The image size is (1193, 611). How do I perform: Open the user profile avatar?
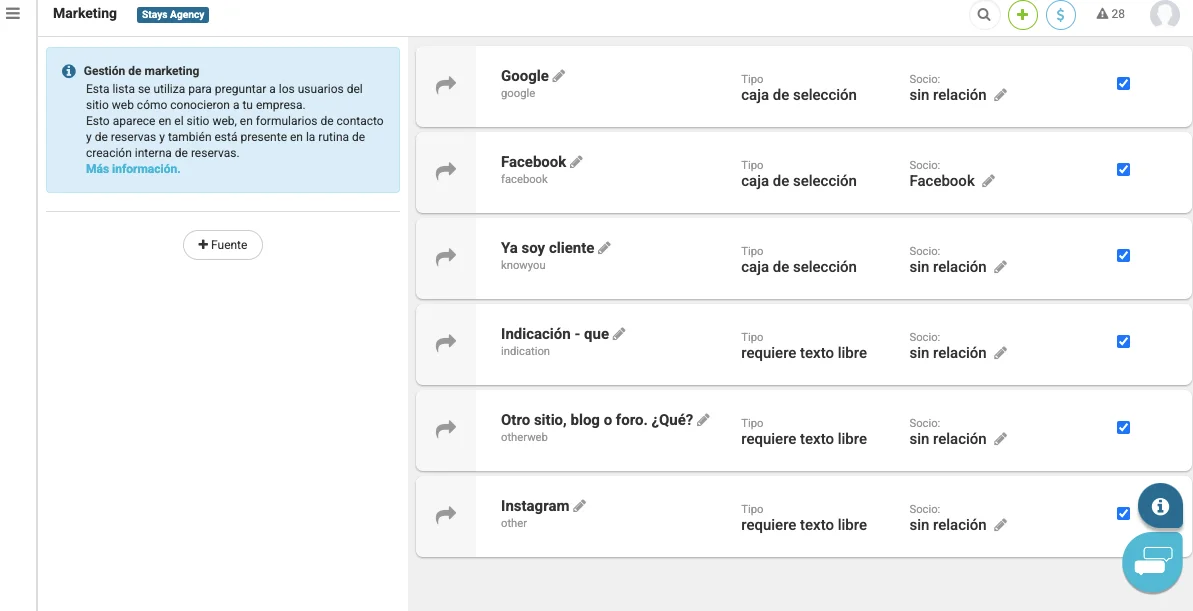[x=1164, y=14]
